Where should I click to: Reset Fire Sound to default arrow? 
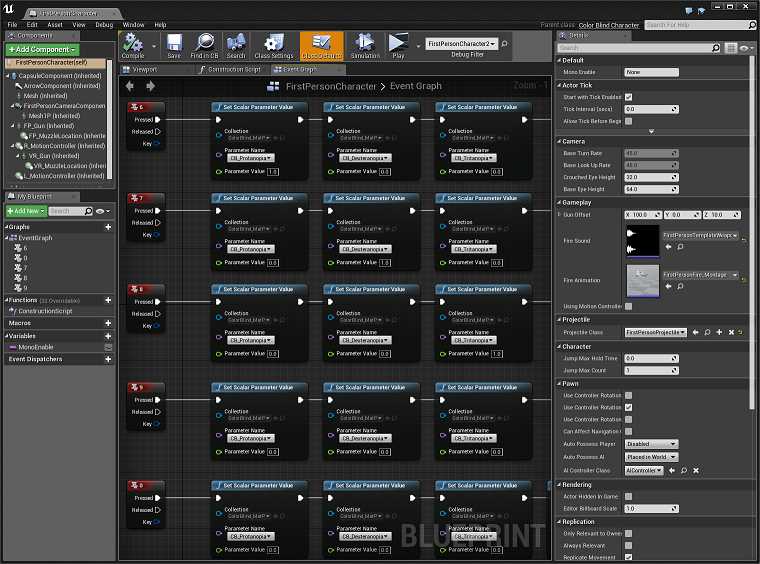tap(744, 240)
